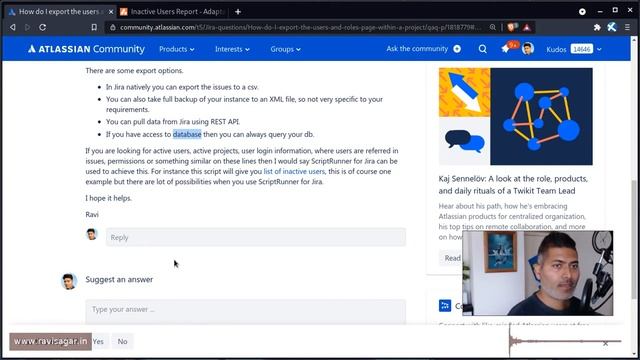Expand the Products menu

coord(177,49)
